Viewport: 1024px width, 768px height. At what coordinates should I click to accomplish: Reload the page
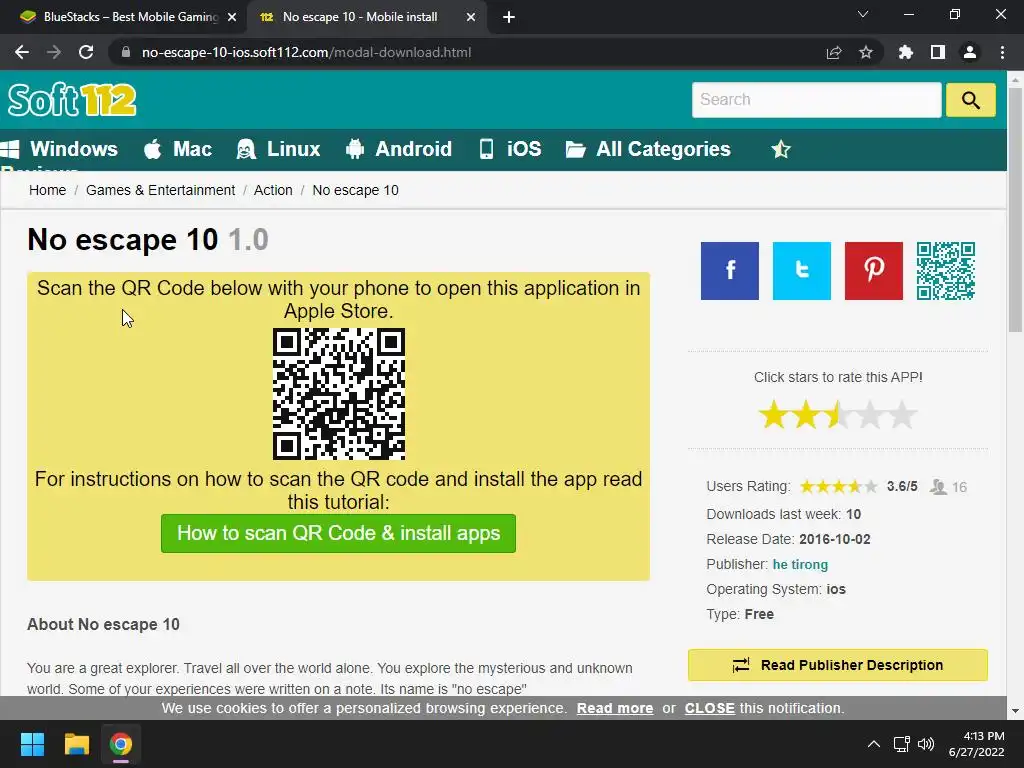(86, 52)
